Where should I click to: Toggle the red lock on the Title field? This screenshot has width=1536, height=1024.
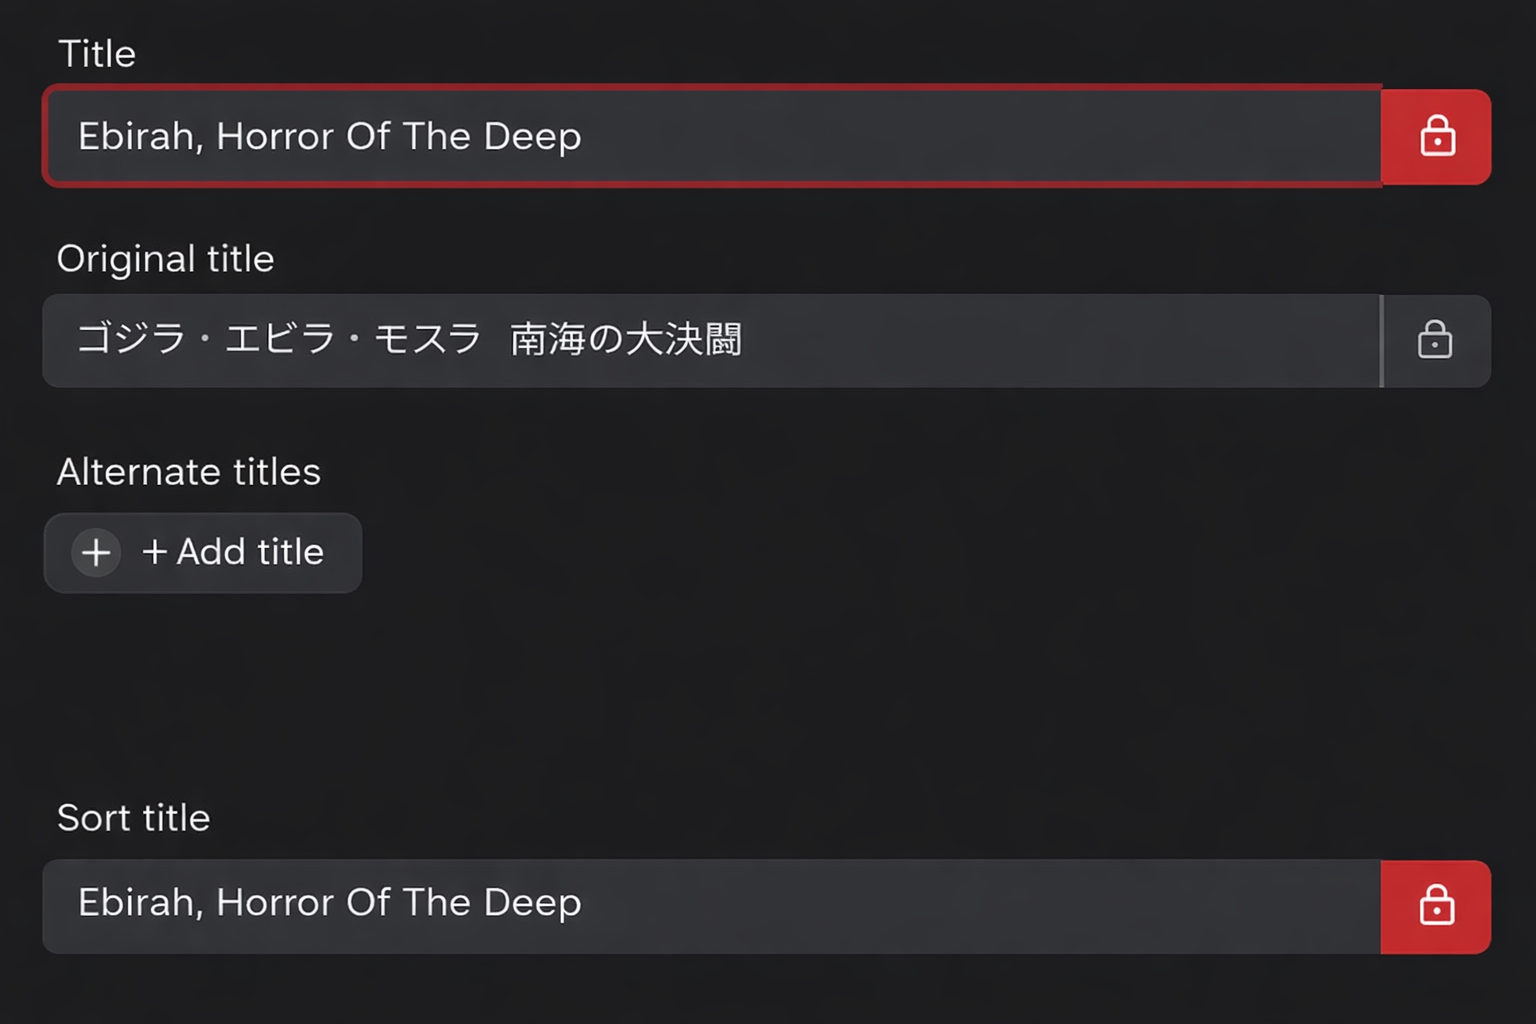tap(1436, 136)
